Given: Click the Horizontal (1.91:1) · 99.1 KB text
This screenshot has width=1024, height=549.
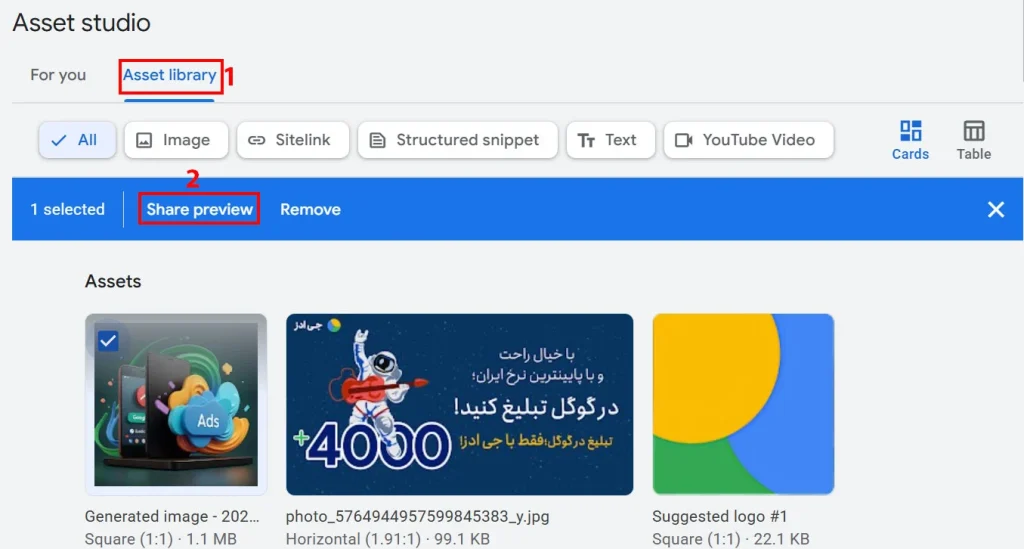Looking at the screenshot, I should click(x=387, y=539).
